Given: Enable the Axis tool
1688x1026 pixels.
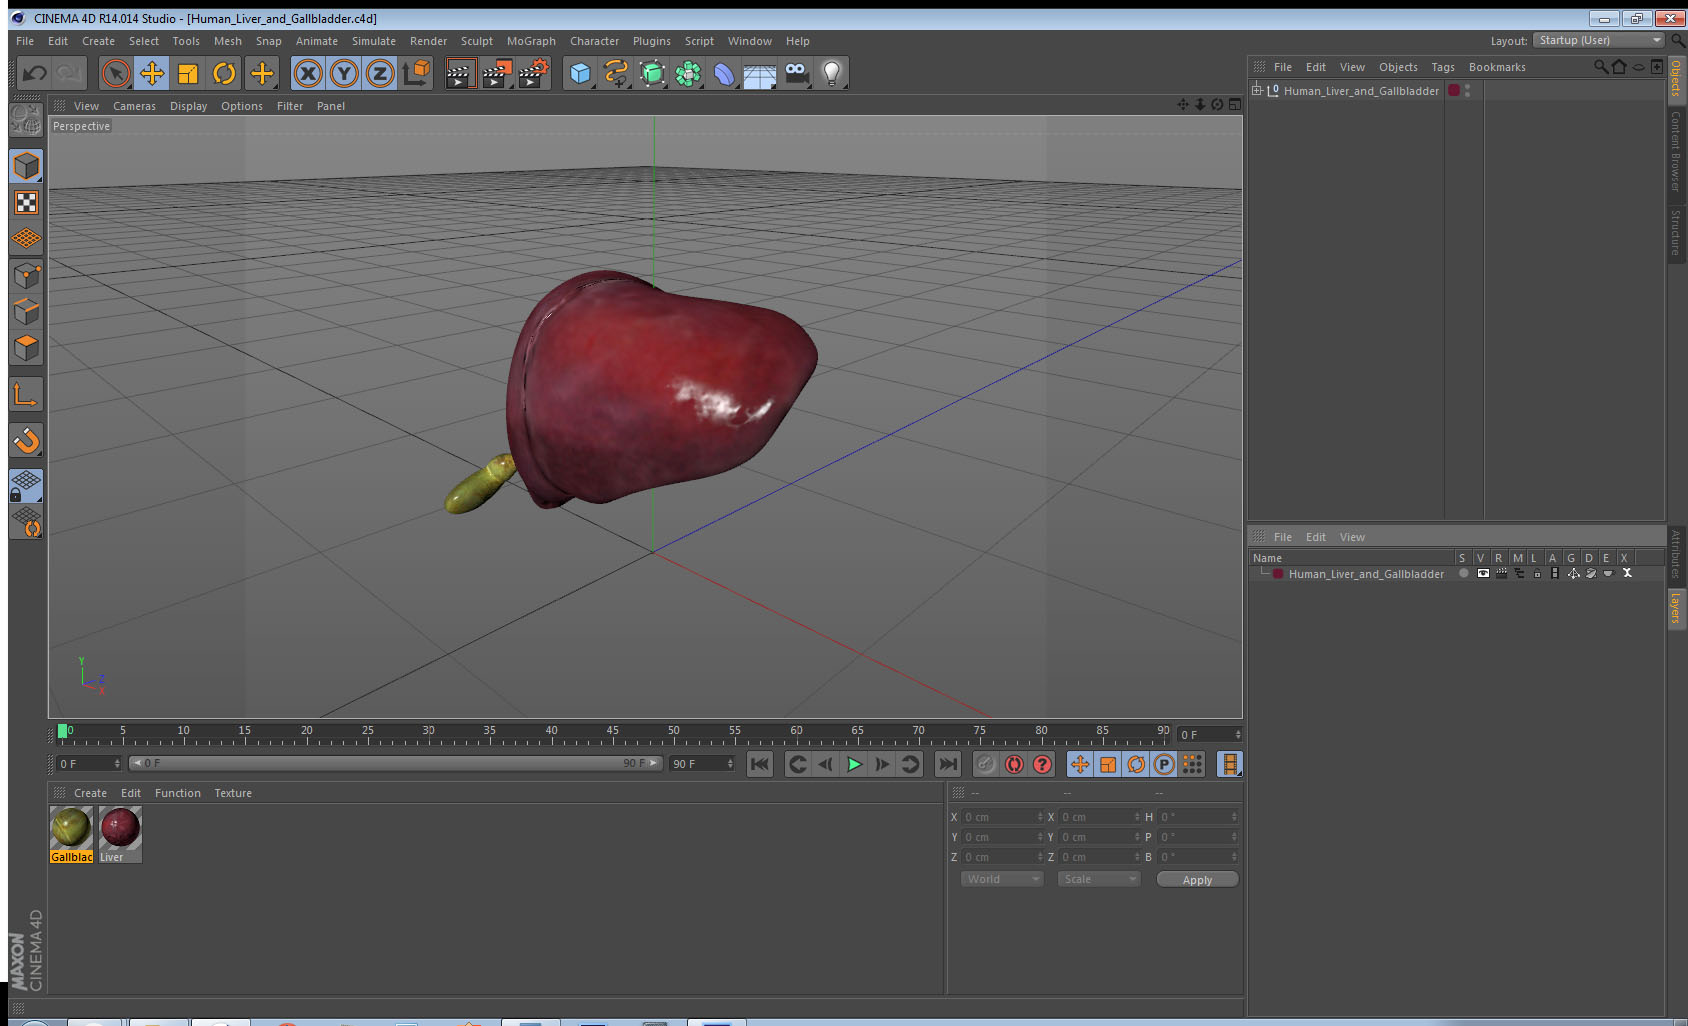Looking at the screenshot, I should (x=26, y=395).
